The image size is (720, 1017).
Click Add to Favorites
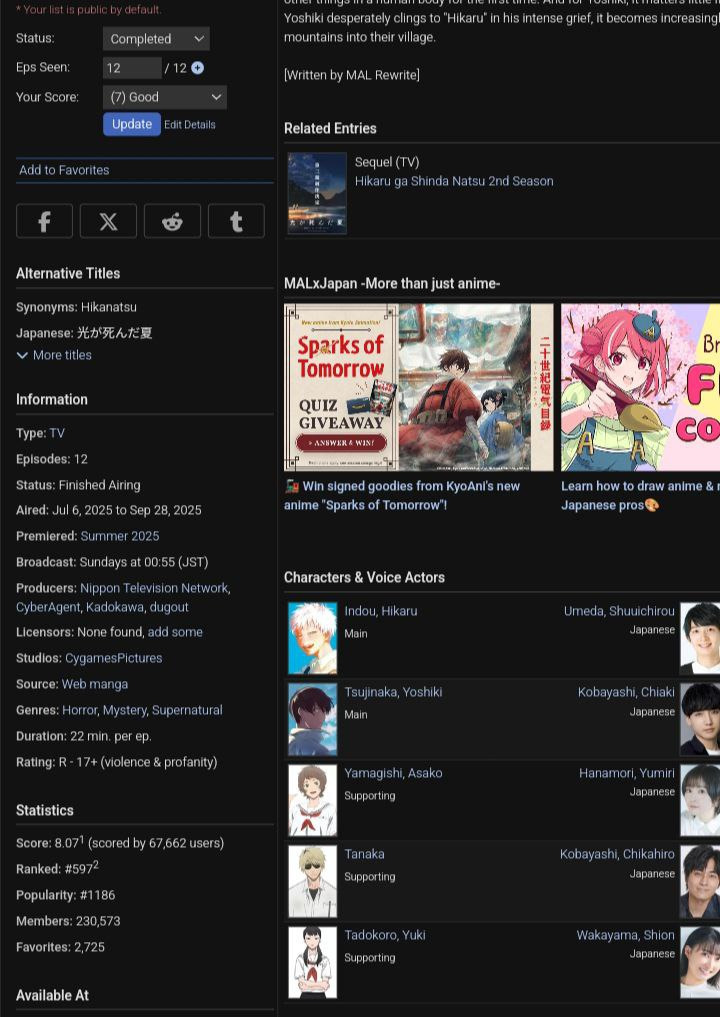[x=64, y=170]
